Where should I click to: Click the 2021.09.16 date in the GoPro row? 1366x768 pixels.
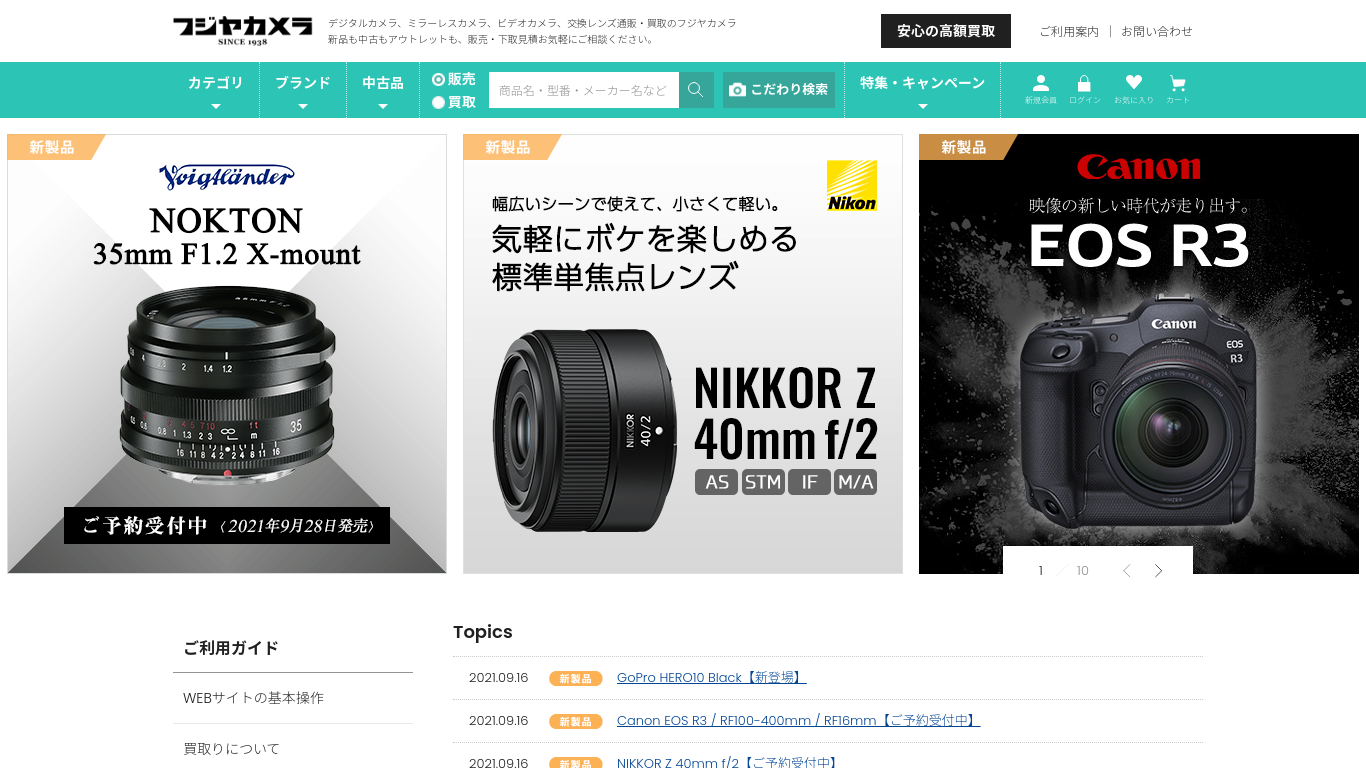tap(498, 678)
